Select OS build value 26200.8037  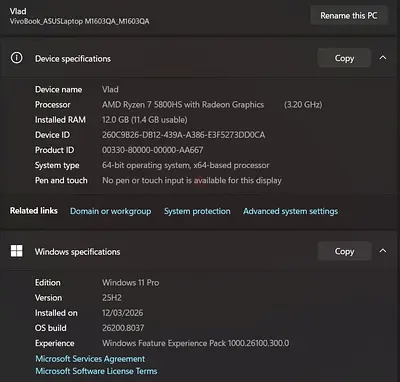pos(123,328)
